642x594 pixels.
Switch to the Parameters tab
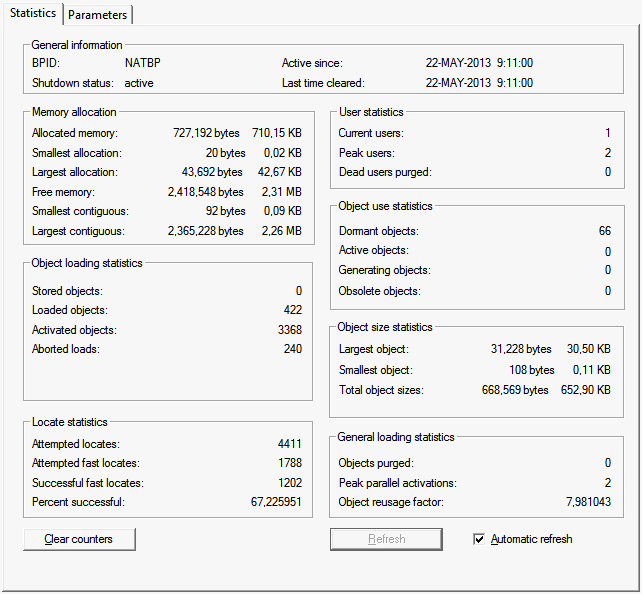(98, 15)
